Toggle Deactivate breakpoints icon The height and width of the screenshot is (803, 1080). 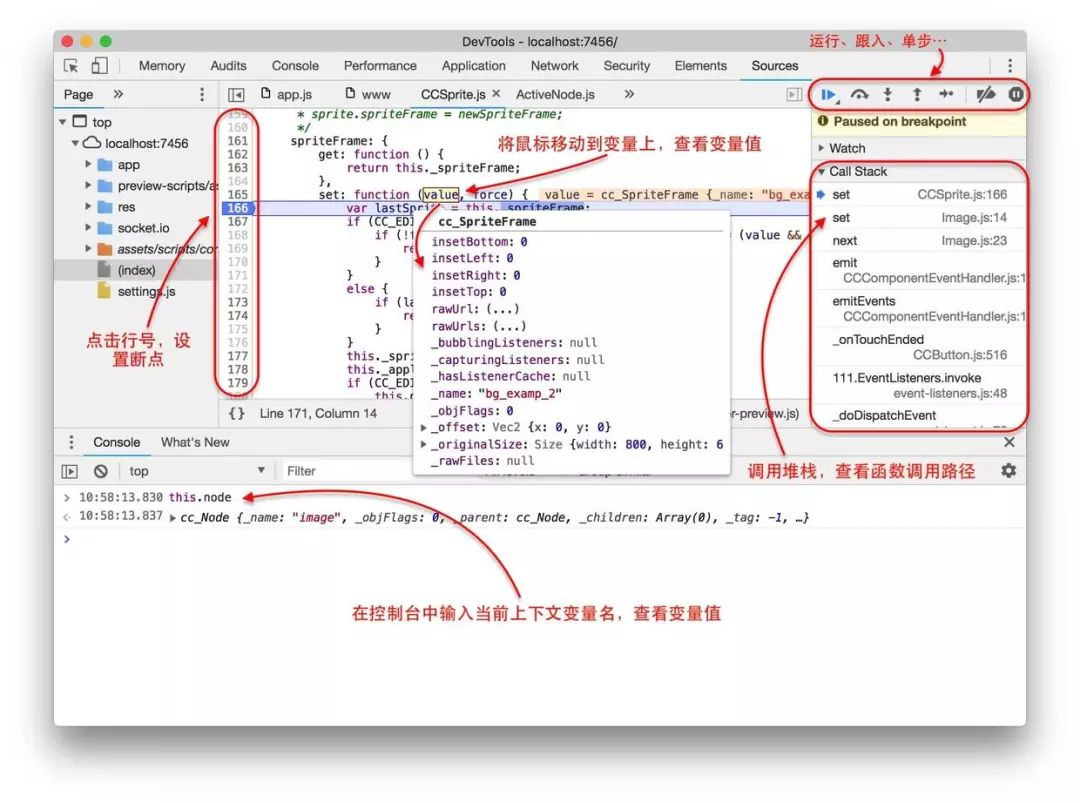pos(986,94)
